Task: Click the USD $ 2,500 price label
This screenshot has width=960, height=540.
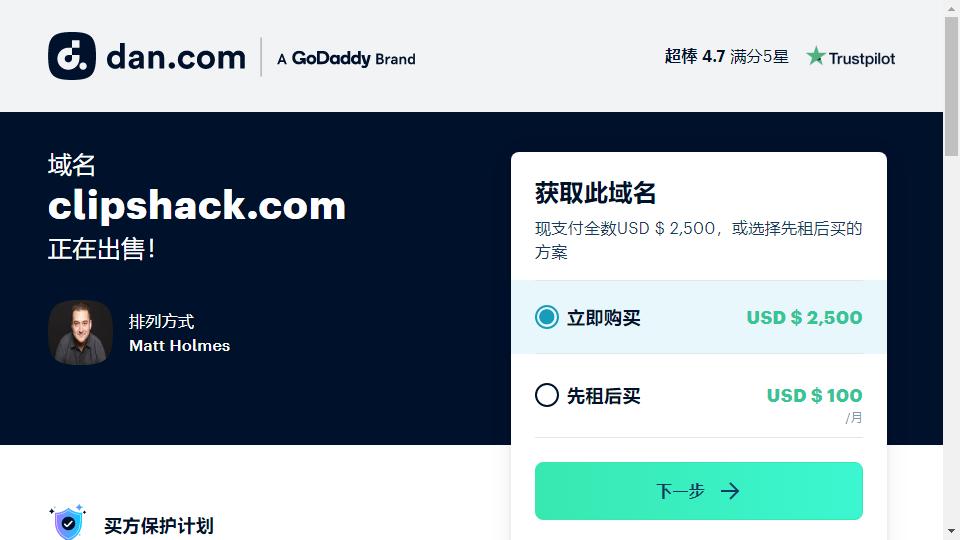Action: [x=804, y=317]
